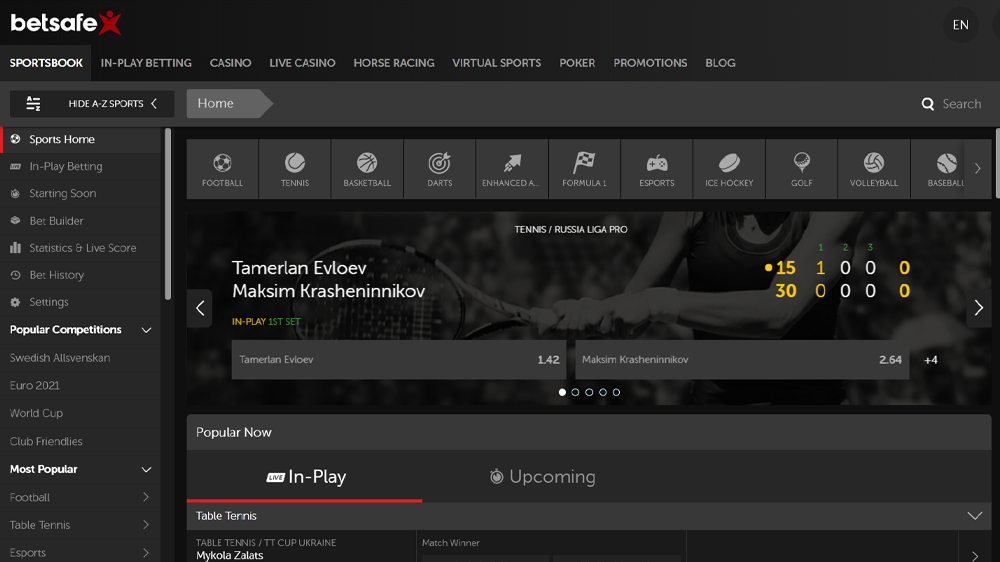Viewport: 1000px width, 562px height.
Task: Open the Enhanced Accas tile
Action: [x=511, y=169]
